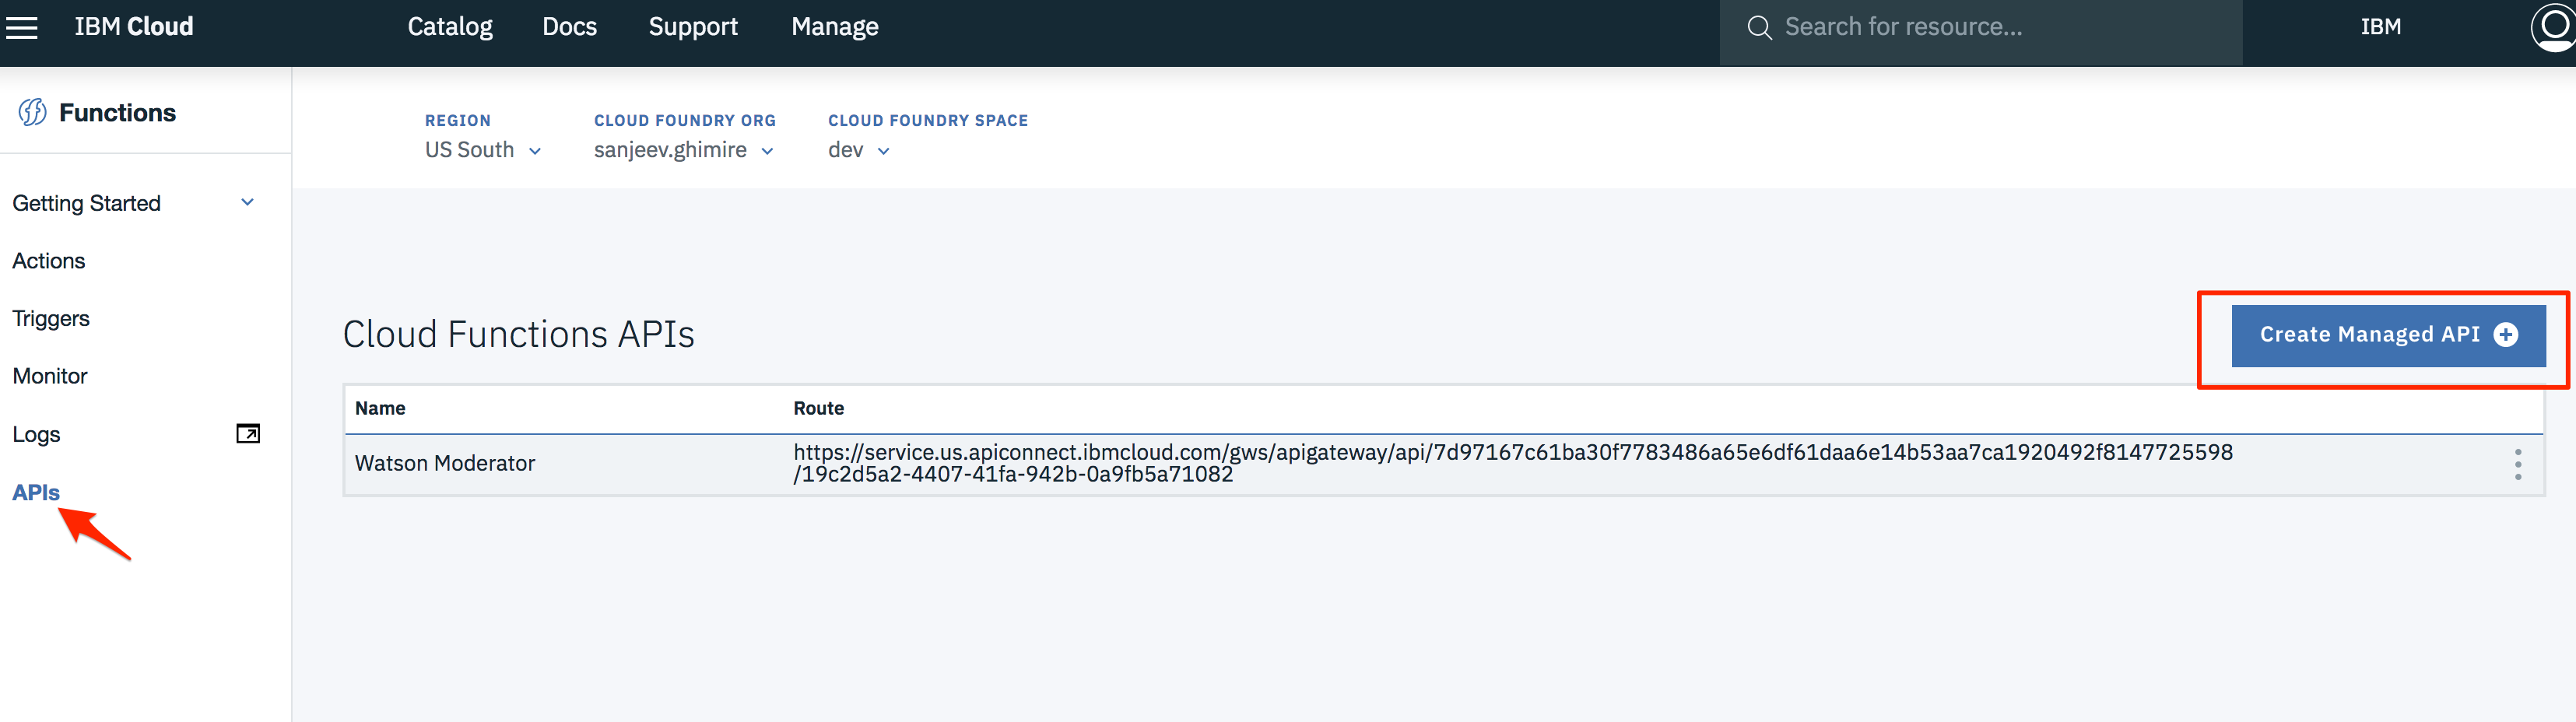
Task: Open the Catalog menu item
Action: [450, 27]
